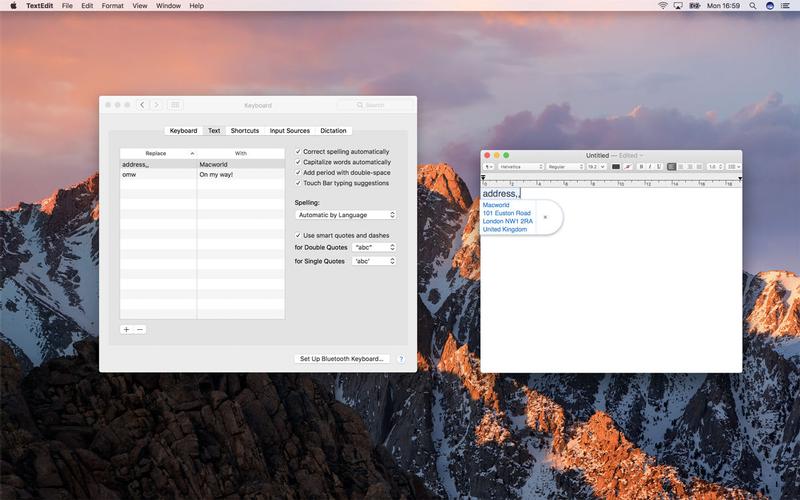
Task: Toggle underline in TextEdit toolbar
Action: click(658, 167)
